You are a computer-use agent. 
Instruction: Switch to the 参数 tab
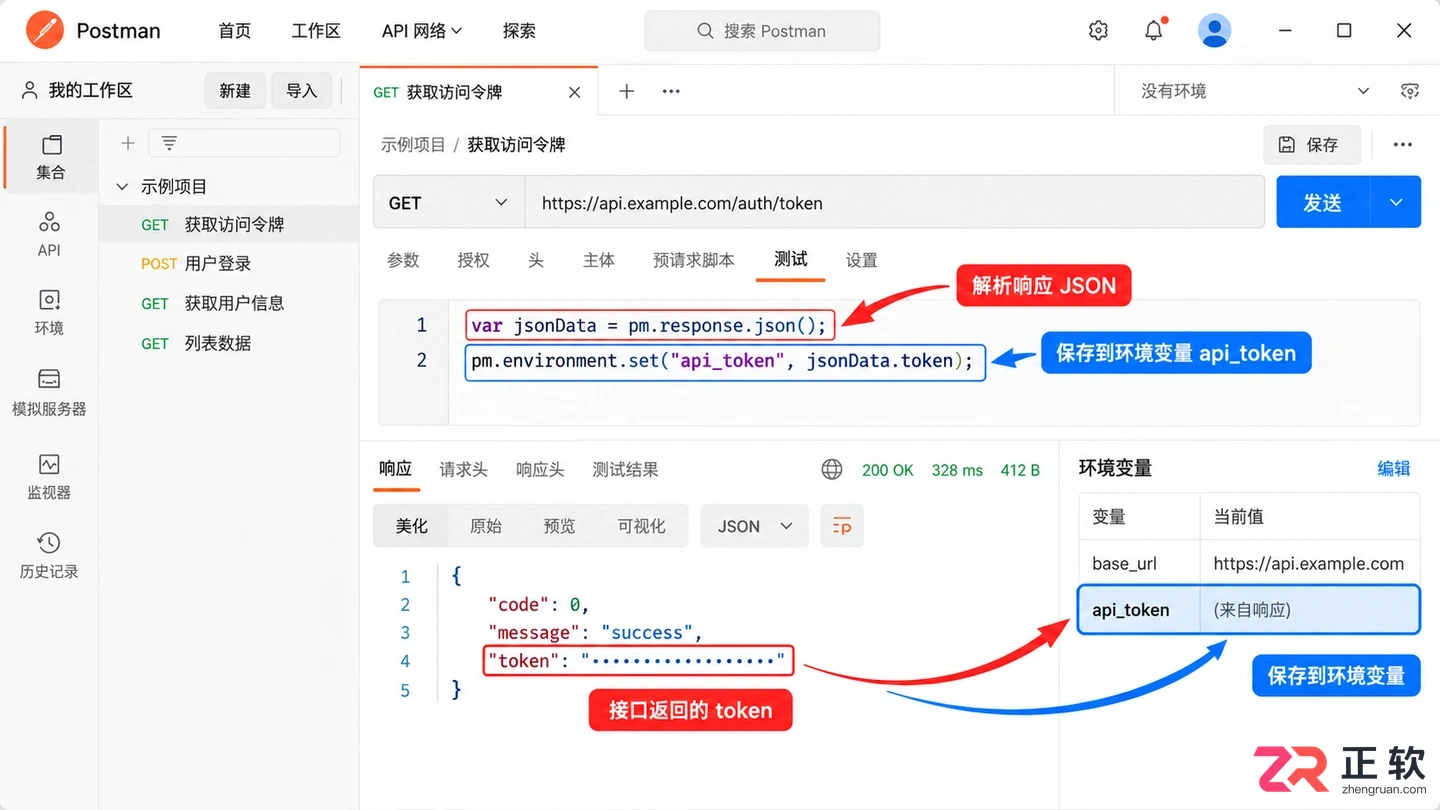click(x=403, y=260)
